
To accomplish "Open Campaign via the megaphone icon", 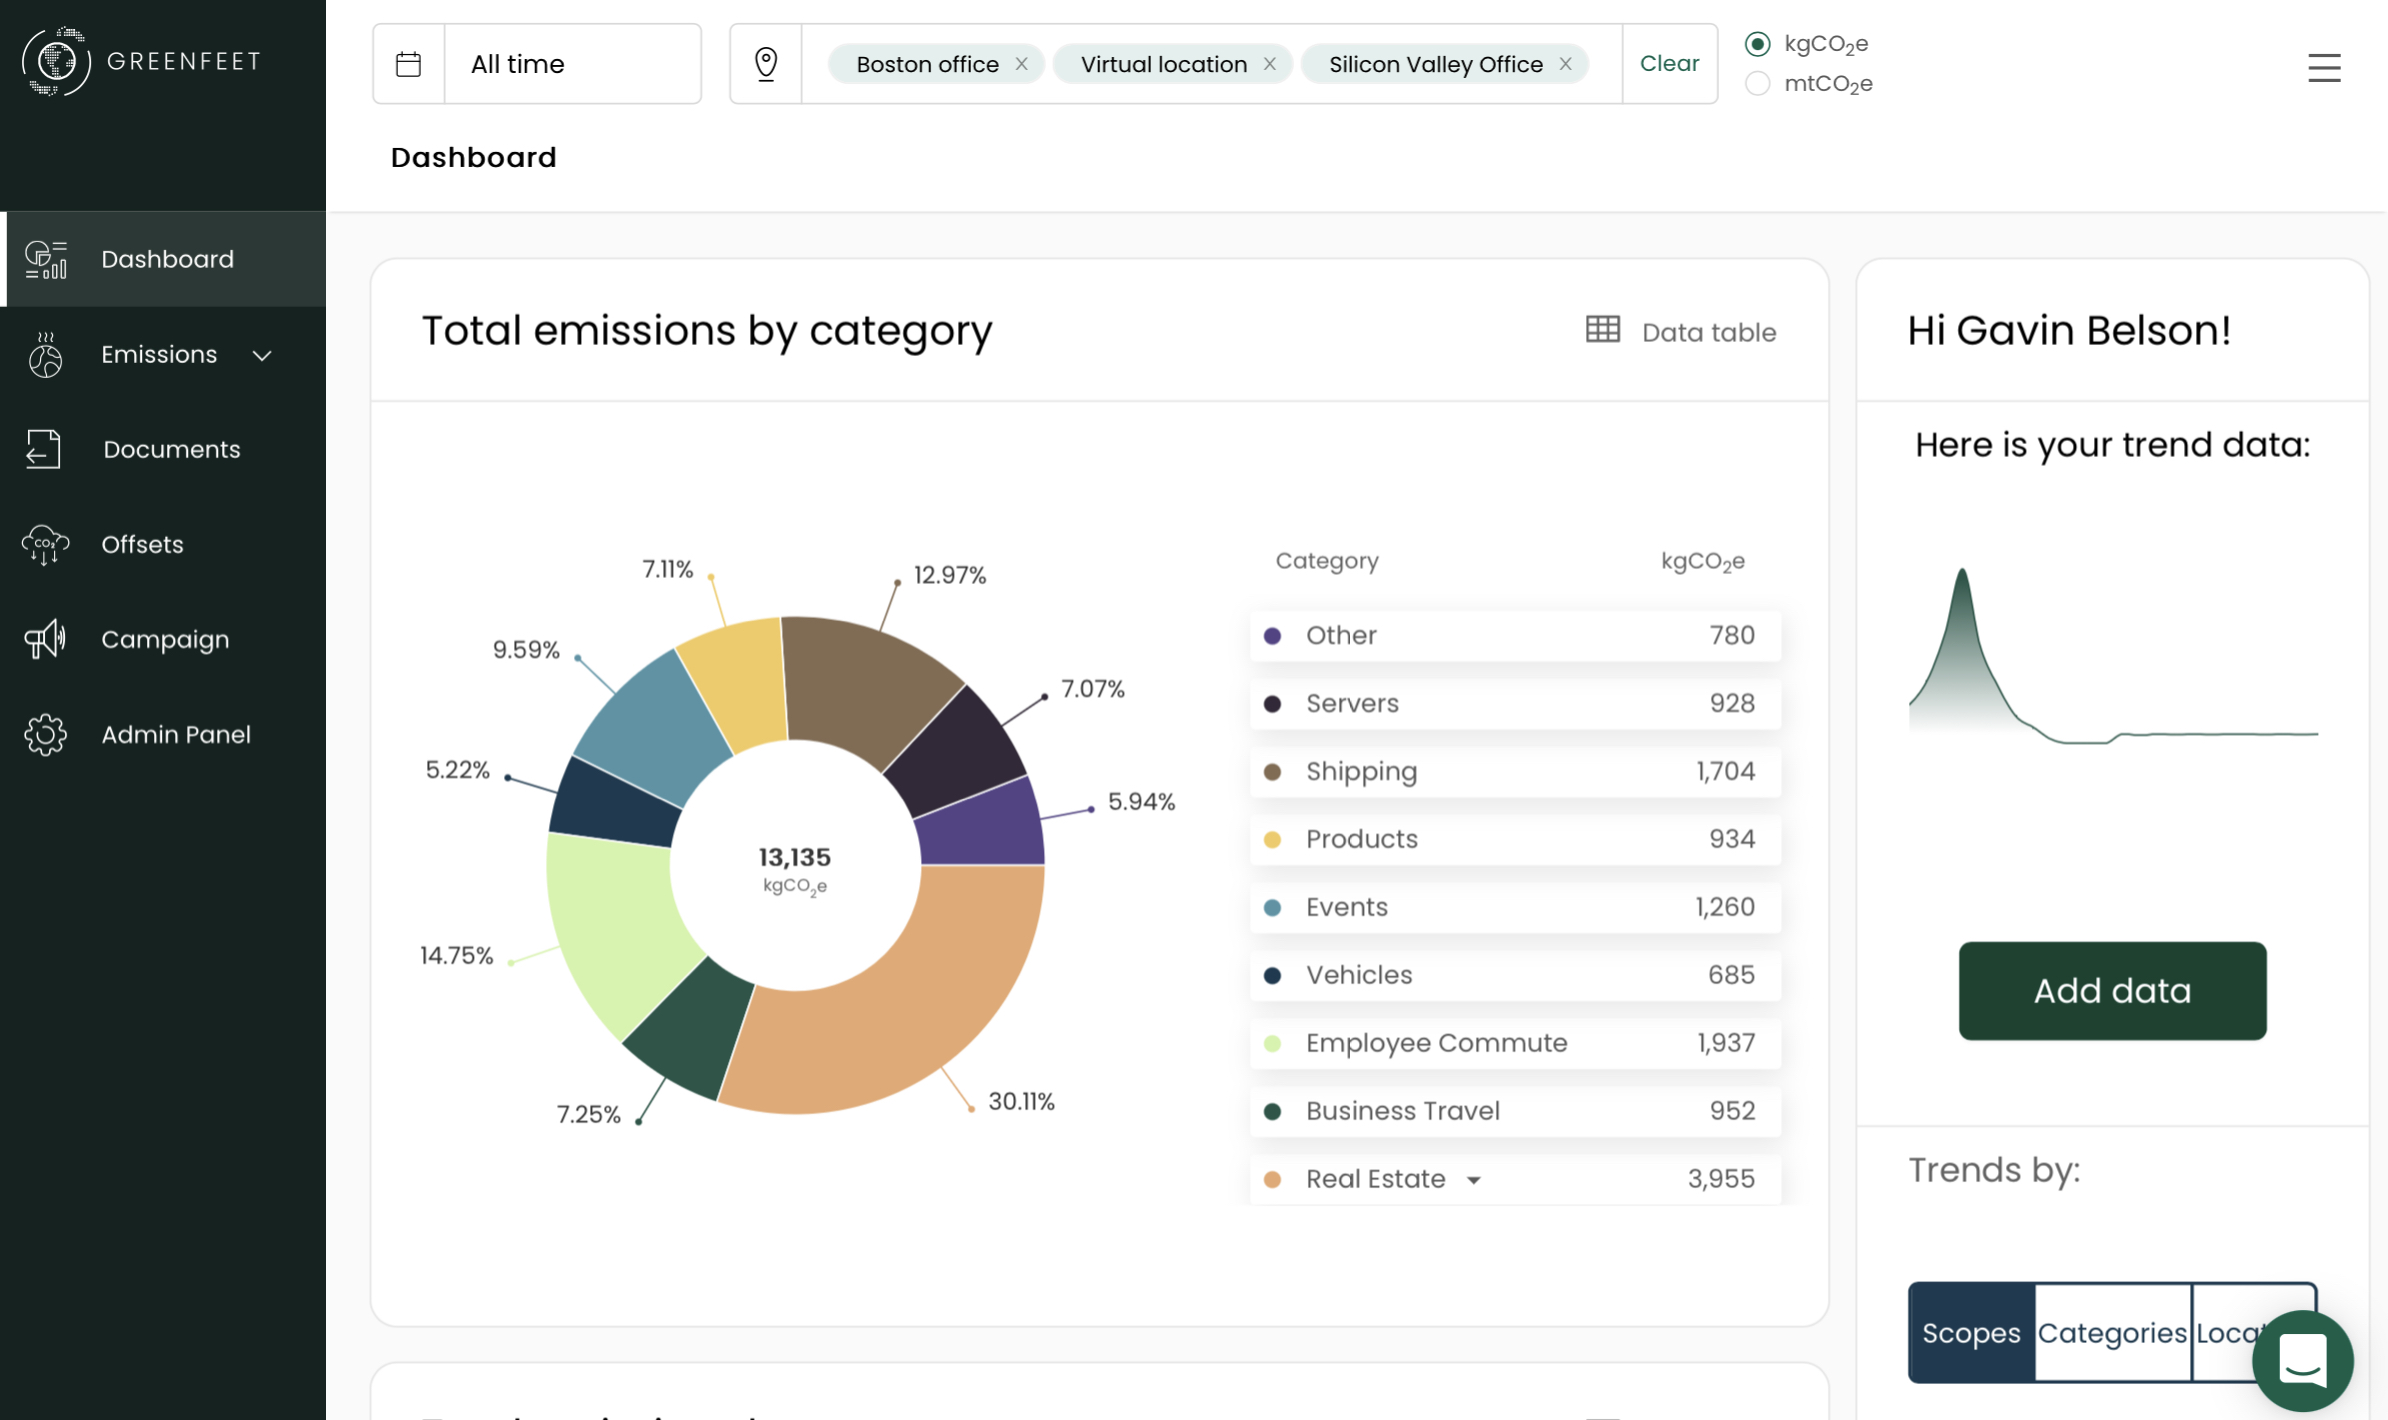I will point(45,639).
